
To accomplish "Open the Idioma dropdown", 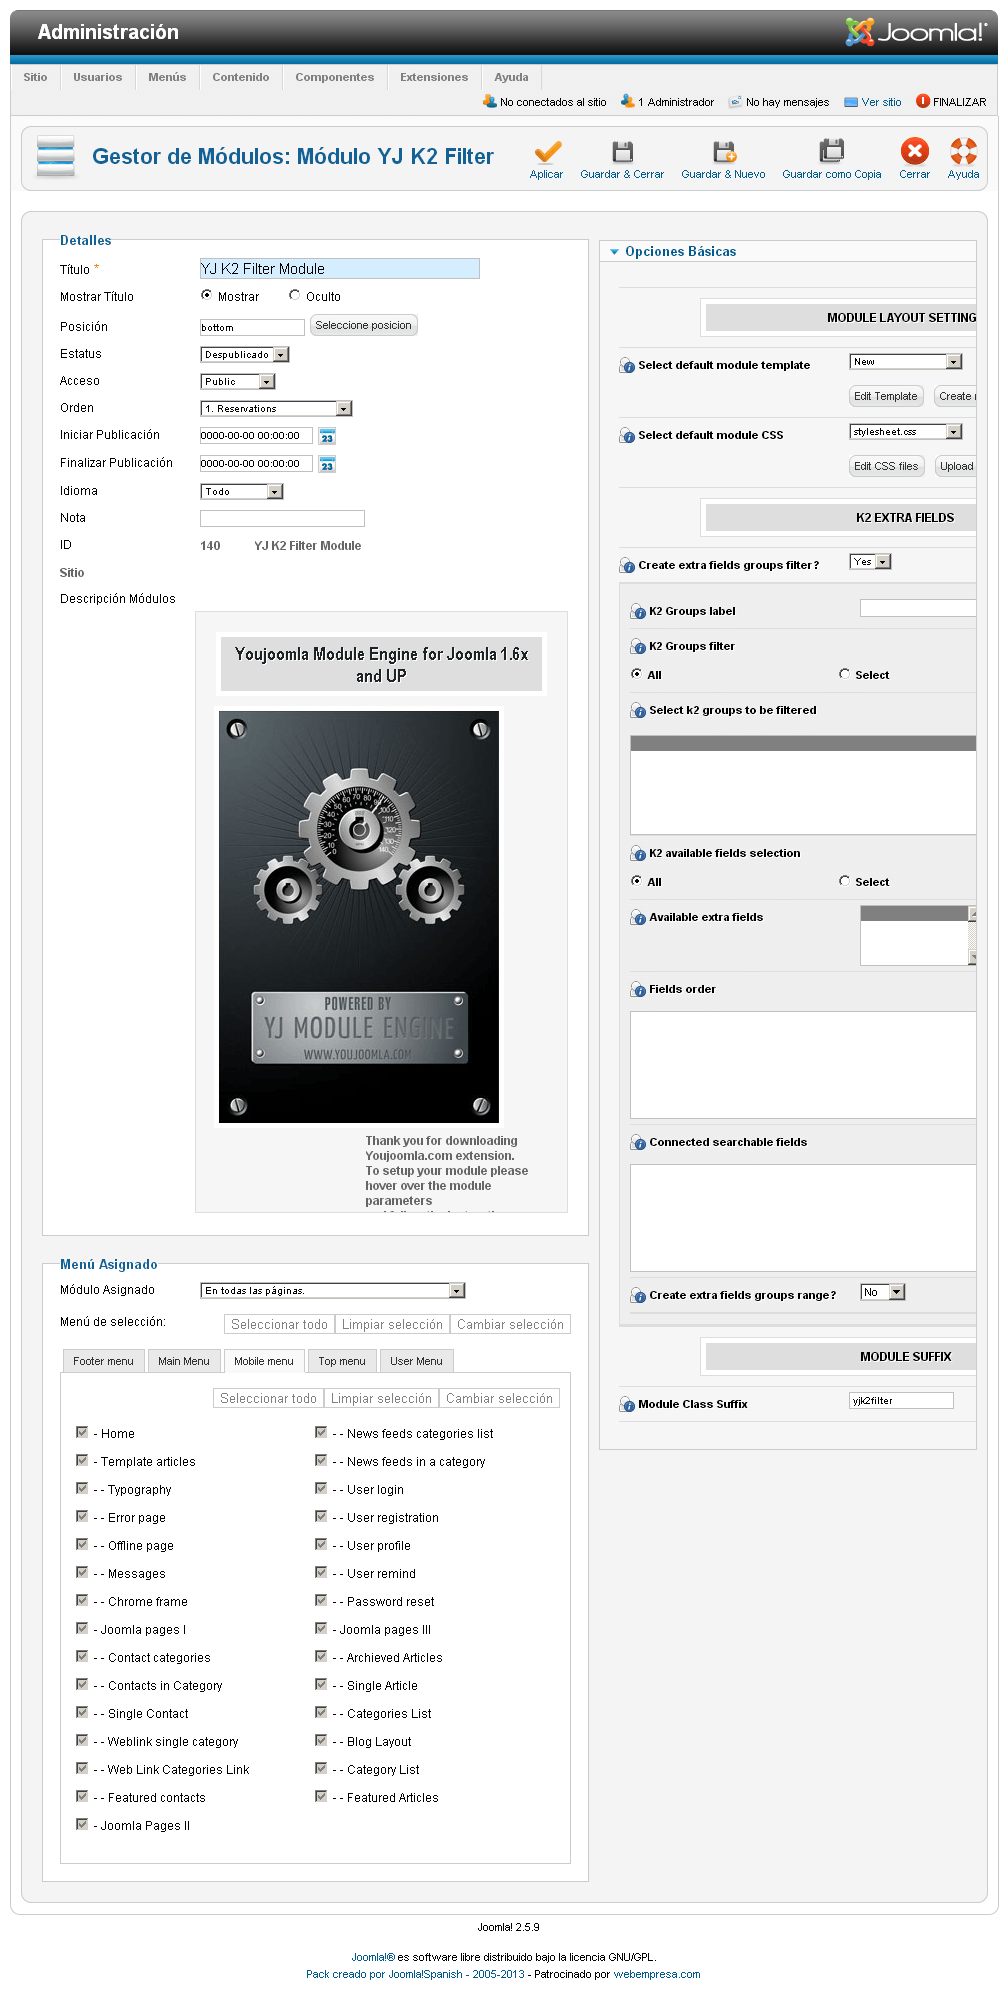I will (x=242, y=492).
